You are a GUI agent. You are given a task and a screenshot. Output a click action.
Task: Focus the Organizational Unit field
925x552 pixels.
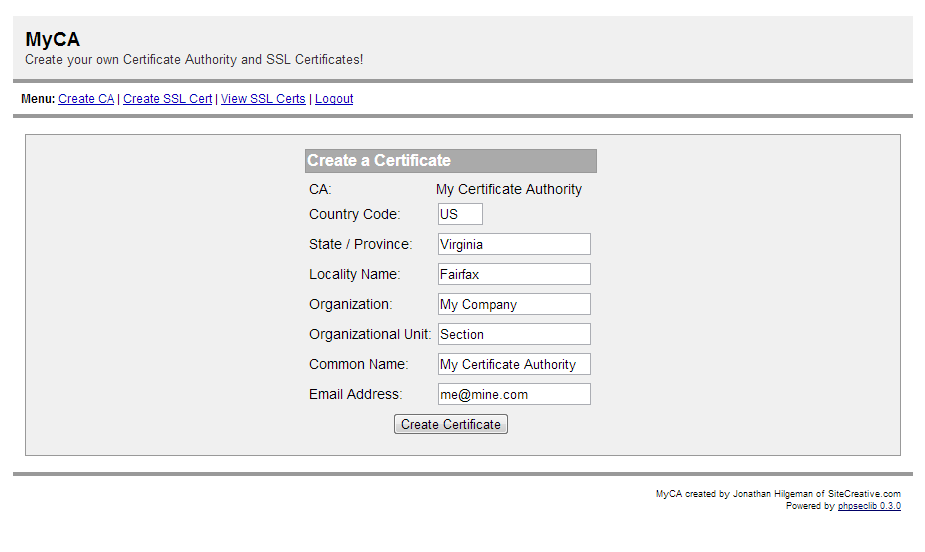514,334
